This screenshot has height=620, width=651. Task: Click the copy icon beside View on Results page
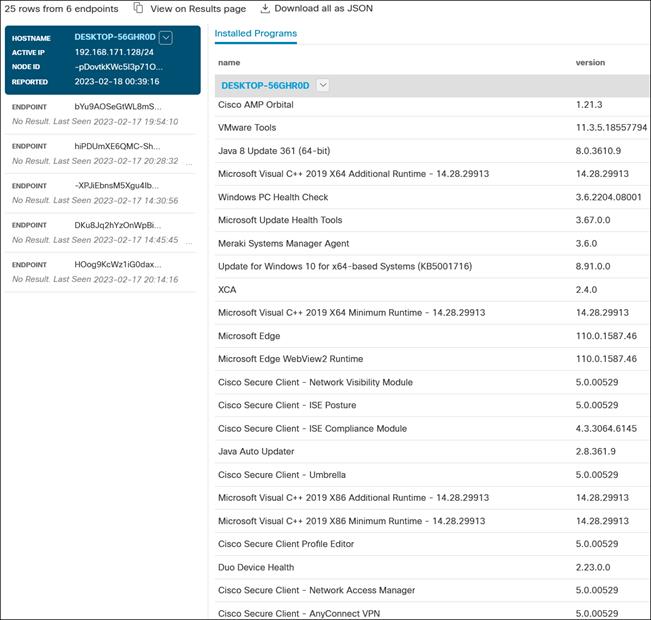139,8
